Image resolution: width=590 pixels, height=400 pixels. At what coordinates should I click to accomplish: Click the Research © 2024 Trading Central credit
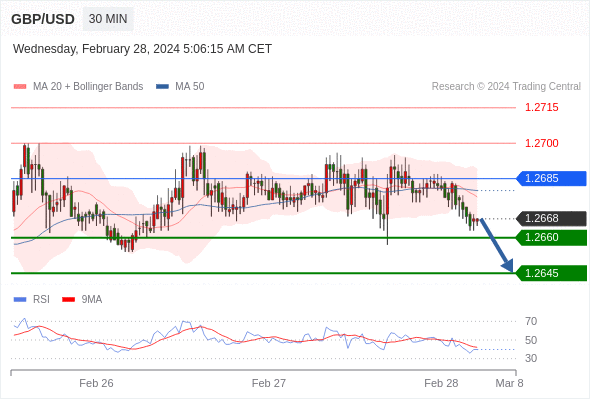(506, 87)
